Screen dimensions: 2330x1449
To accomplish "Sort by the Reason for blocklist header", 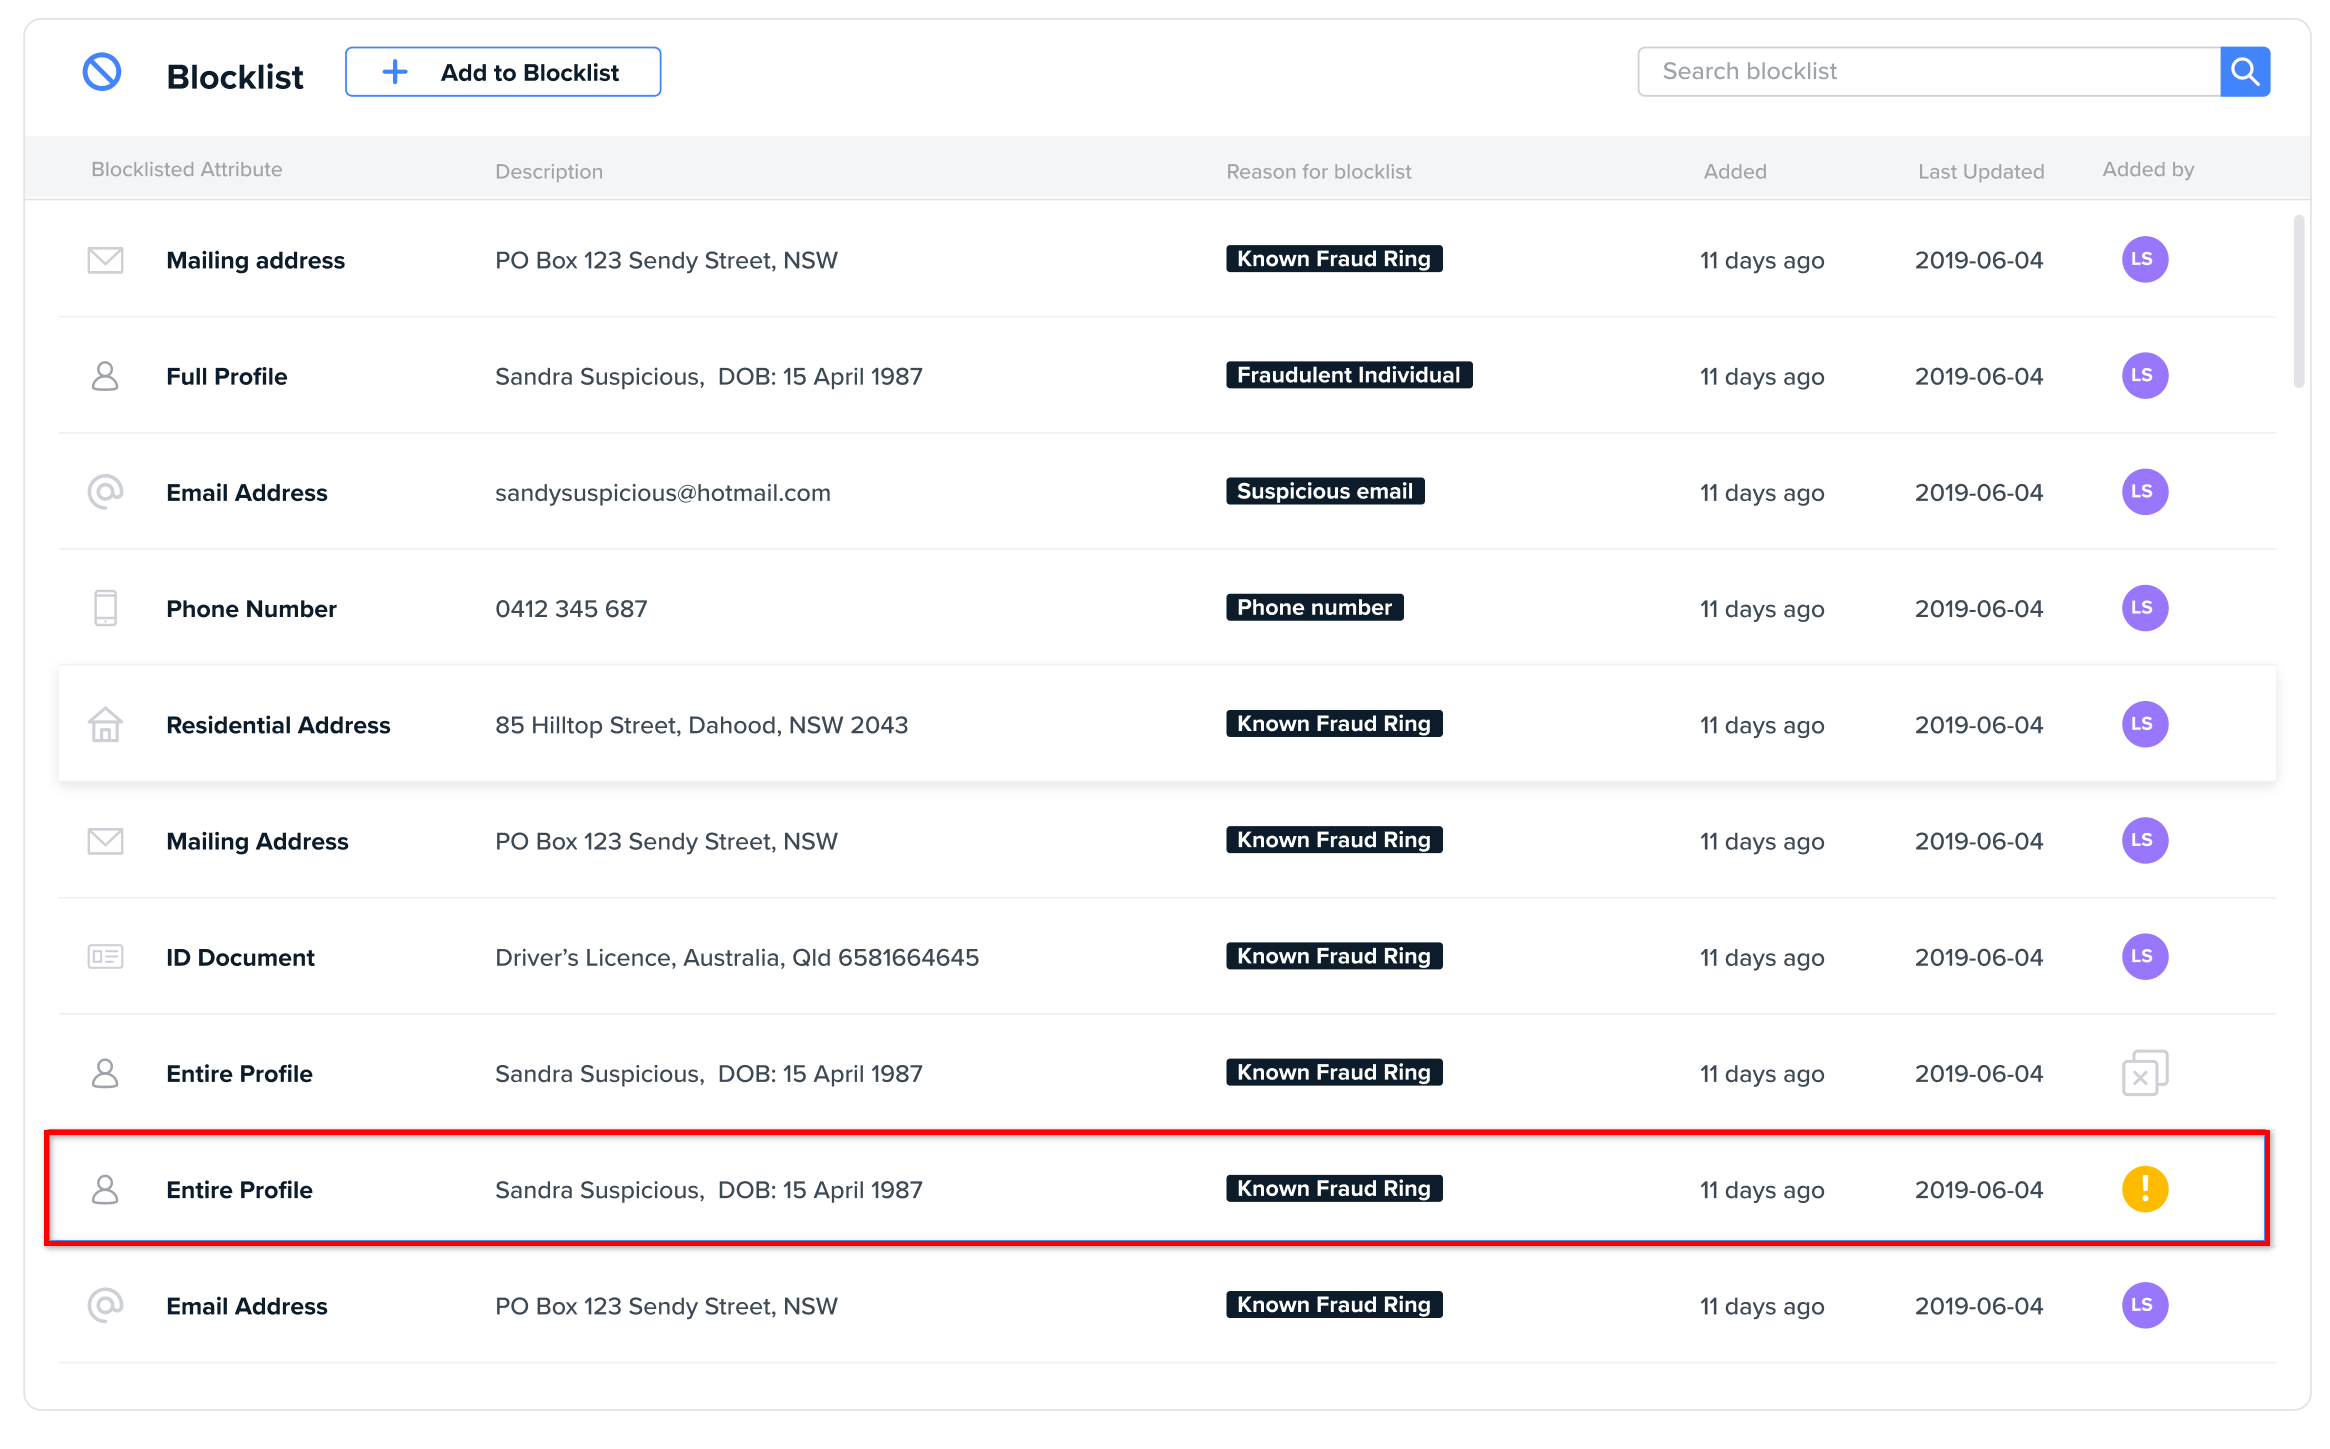I will [x=1318, y=171].
